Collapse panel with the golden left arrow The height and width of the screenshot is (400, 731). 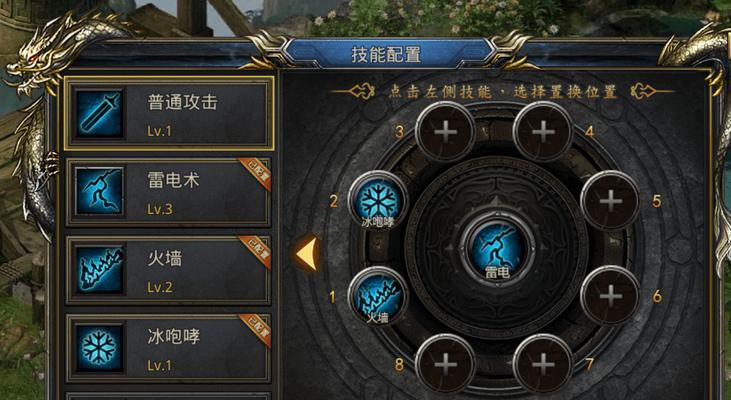click(307, 254)
